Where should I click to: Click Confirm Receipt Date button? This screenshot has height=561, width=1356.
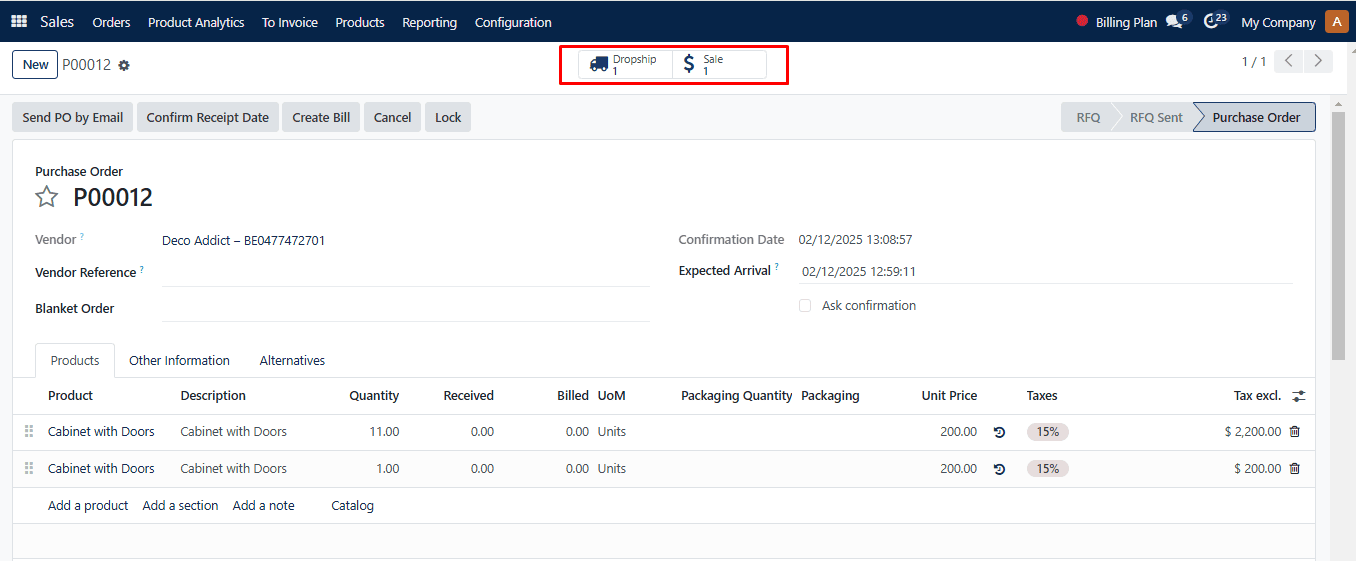tap(208, 117)
